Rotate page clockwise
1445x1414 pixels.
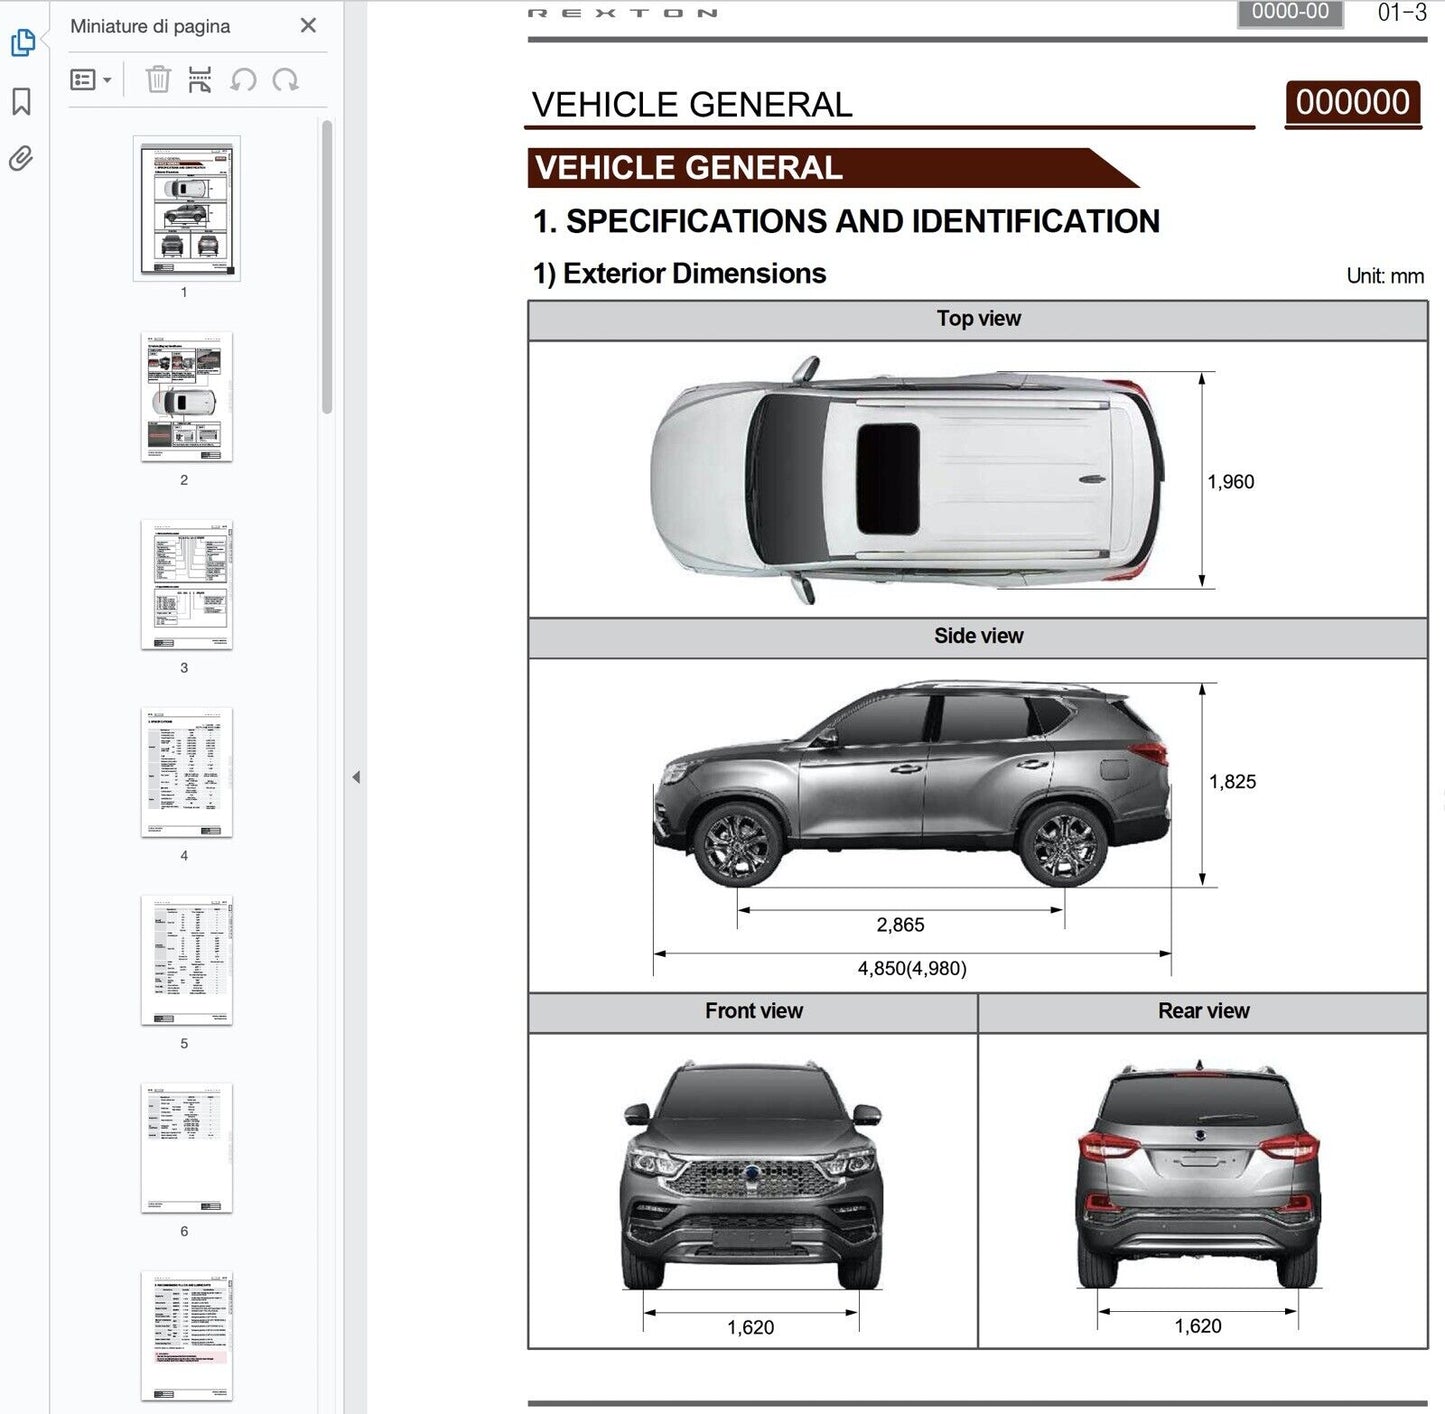pos(286,80)
